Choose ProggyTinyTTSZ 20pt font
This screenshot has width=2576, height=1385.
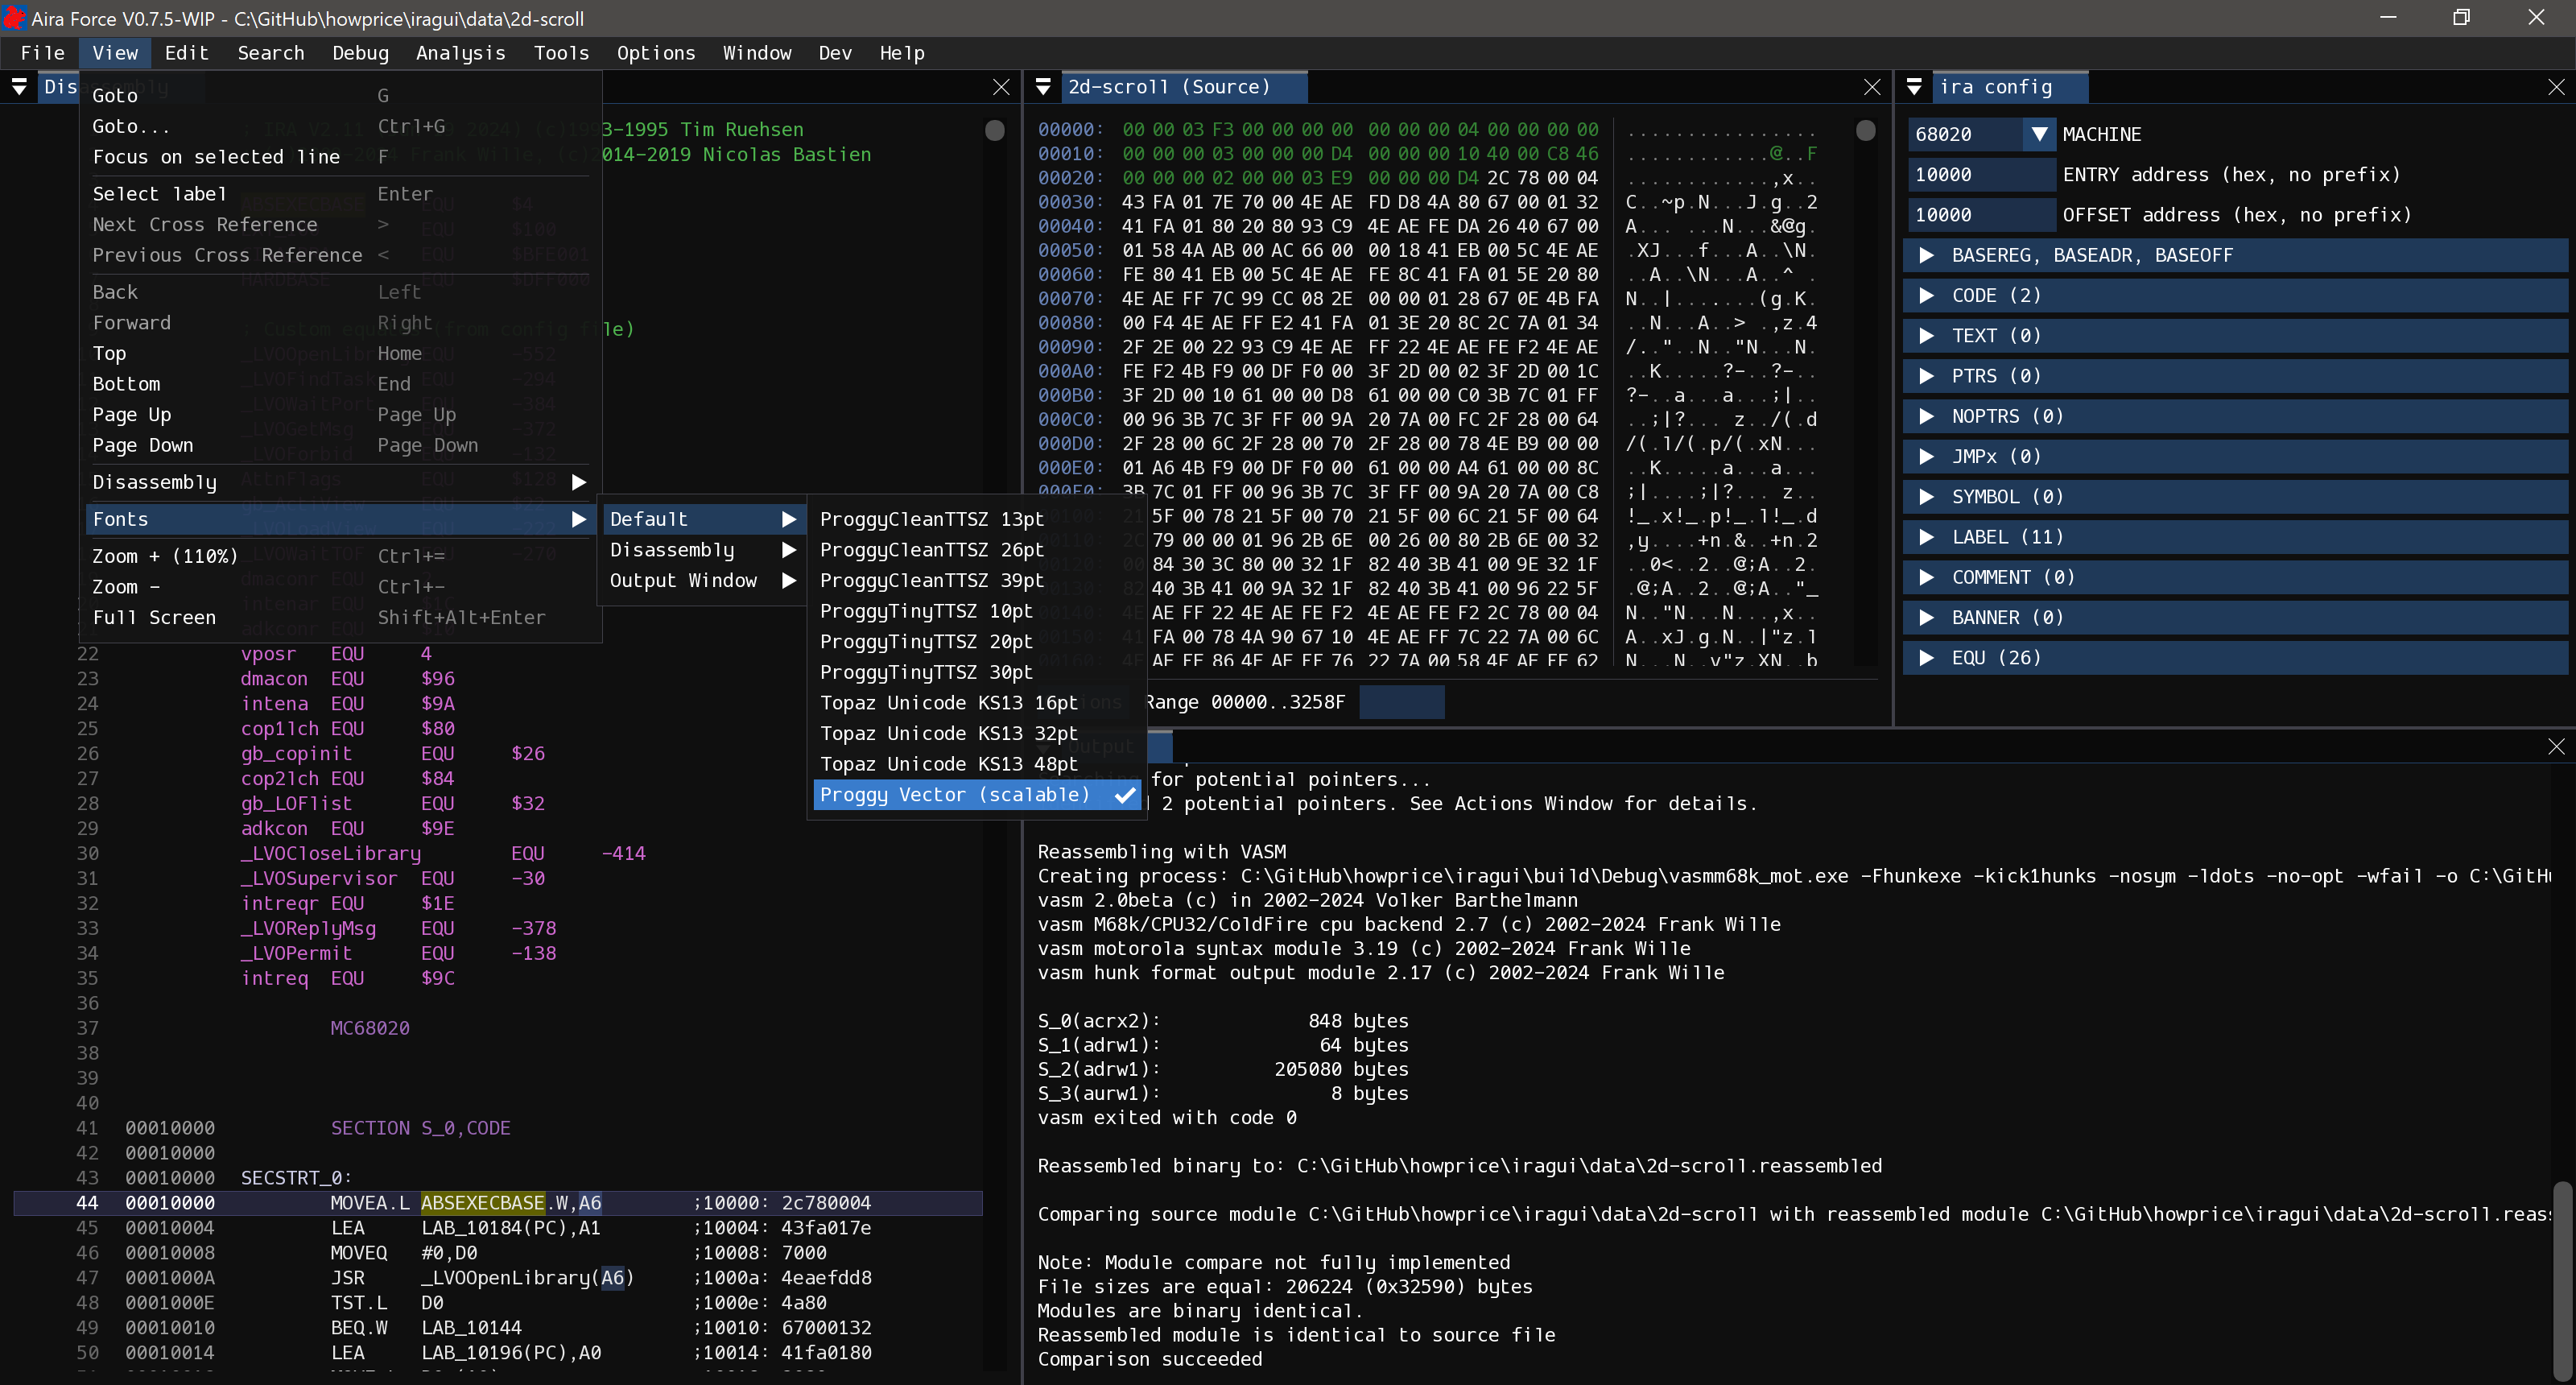(x=977, y=641)
